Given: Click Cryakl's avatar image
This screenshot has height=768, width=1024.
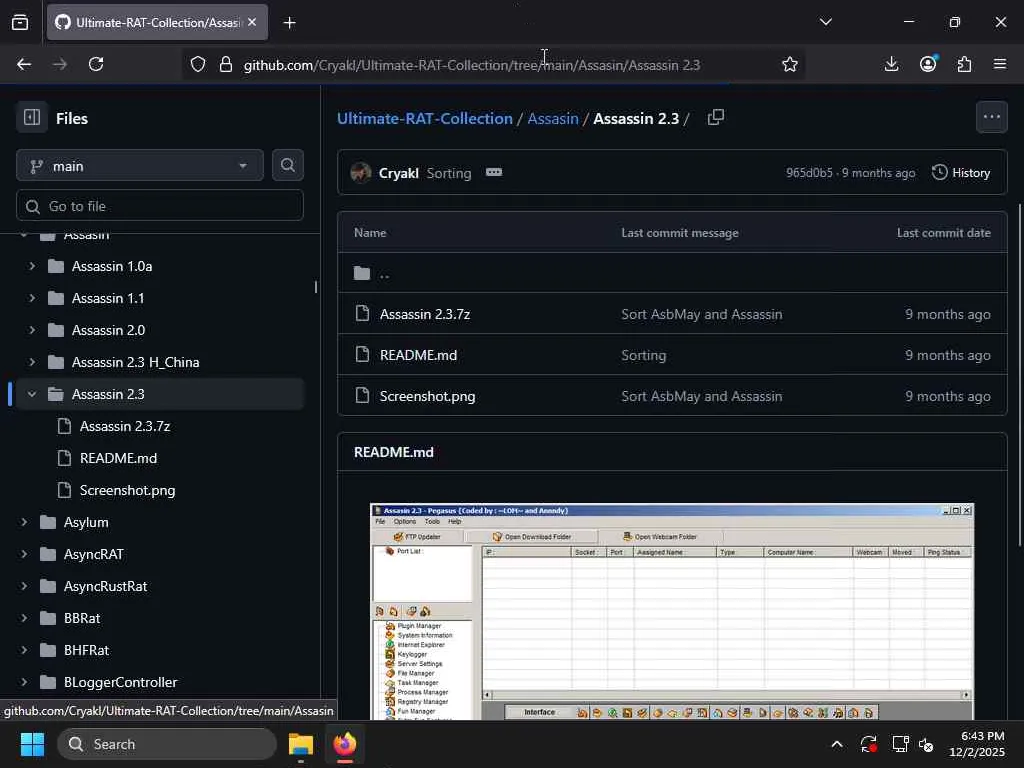Looking at the screenshot, I should coord(361,172).
